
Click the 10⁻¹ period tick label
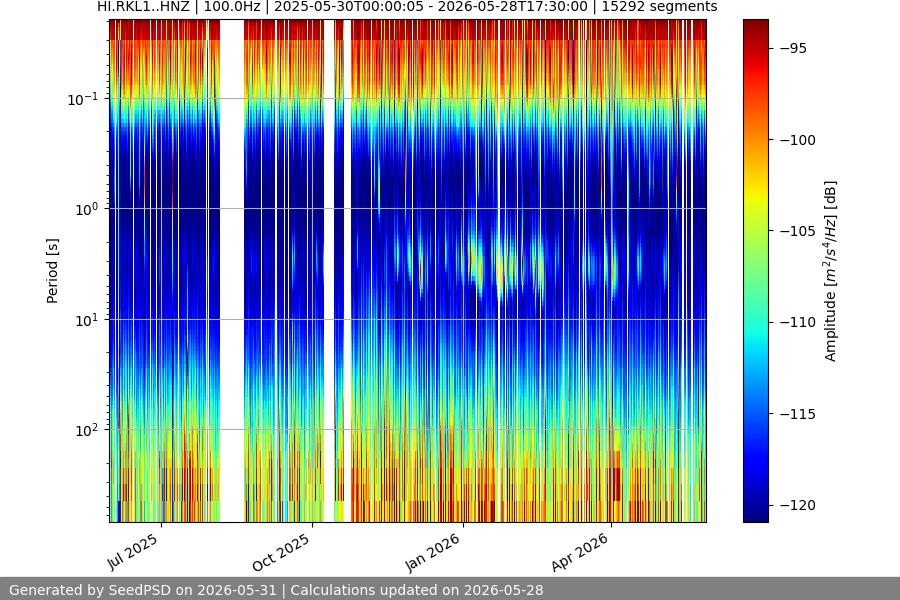(x=83, y=99)
